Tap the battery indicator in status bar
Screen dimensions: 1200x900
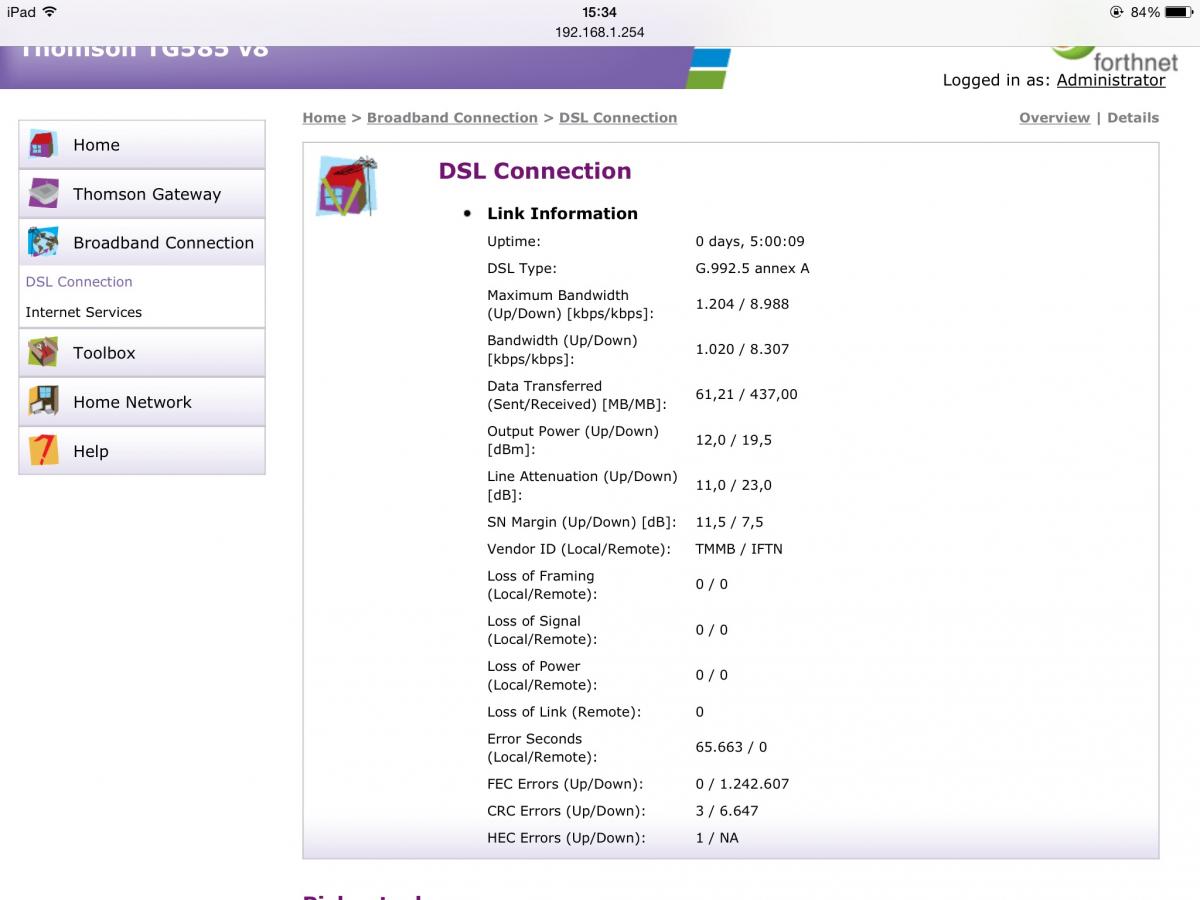1179,12
